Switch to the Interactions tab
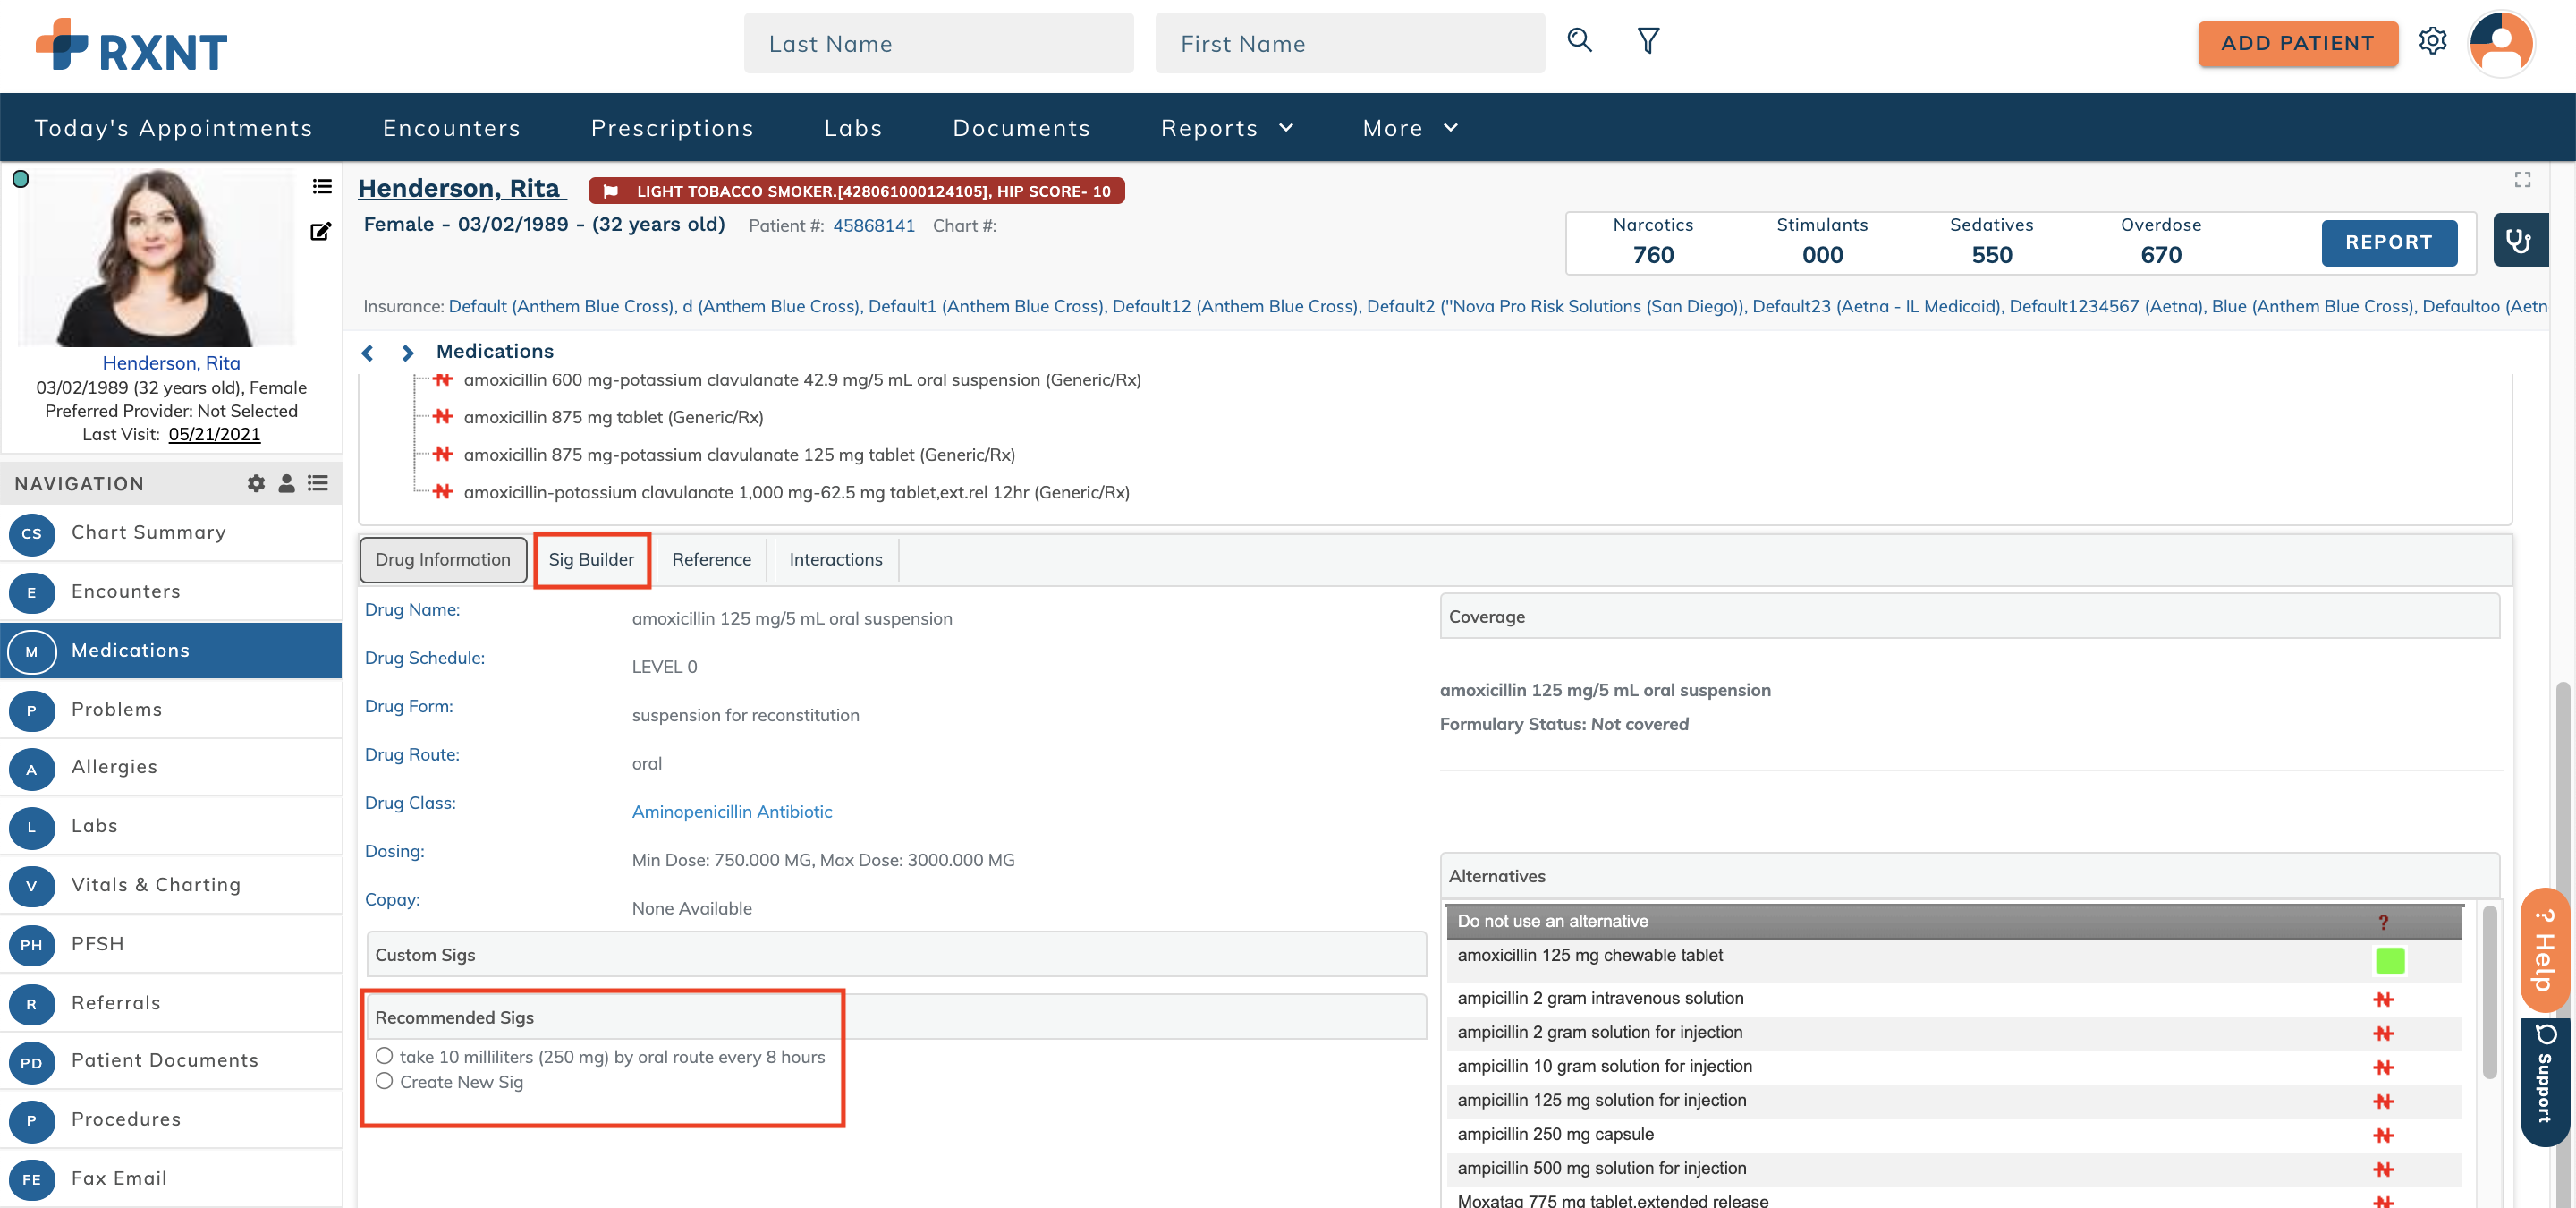The image size is (2576, 1208). [x=835, y=559]
